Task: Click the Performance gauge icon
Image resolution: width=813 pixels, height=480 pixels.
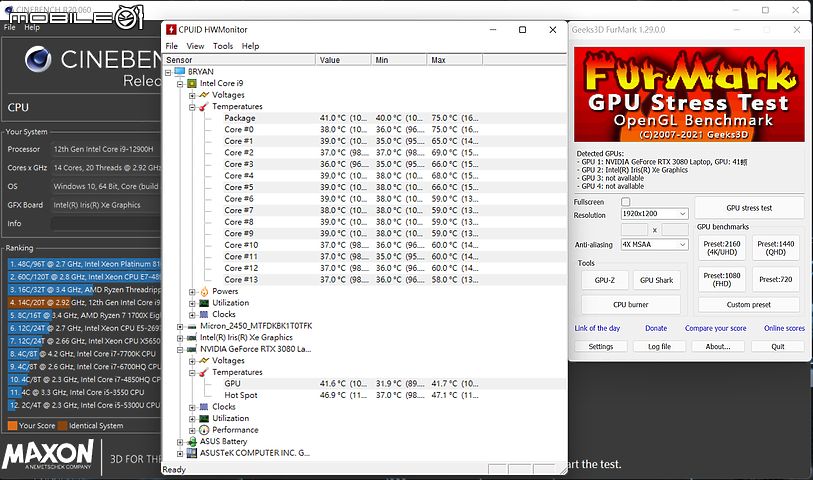Action: [204, 430]
